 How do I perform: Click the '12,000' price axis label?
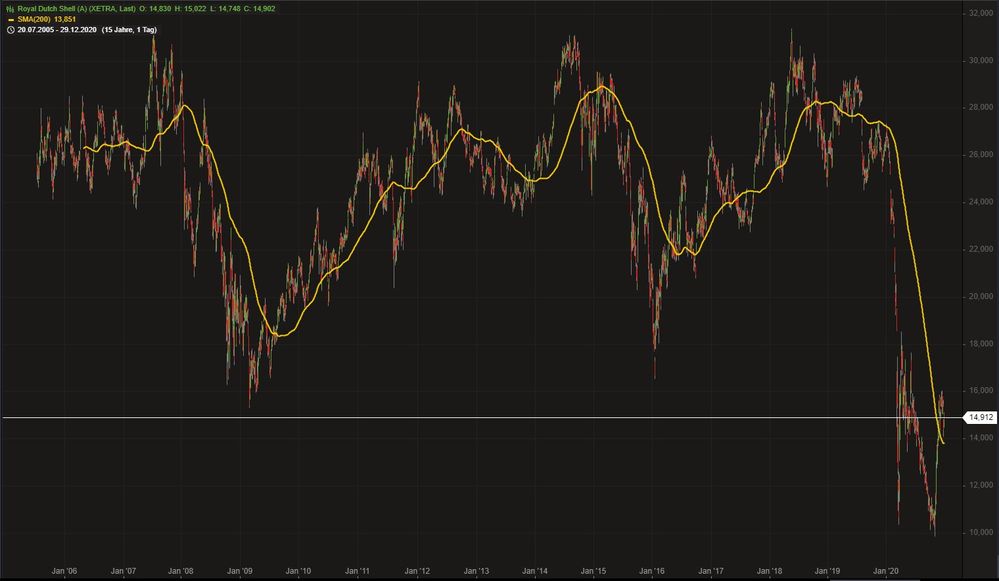tap(981, 485)
